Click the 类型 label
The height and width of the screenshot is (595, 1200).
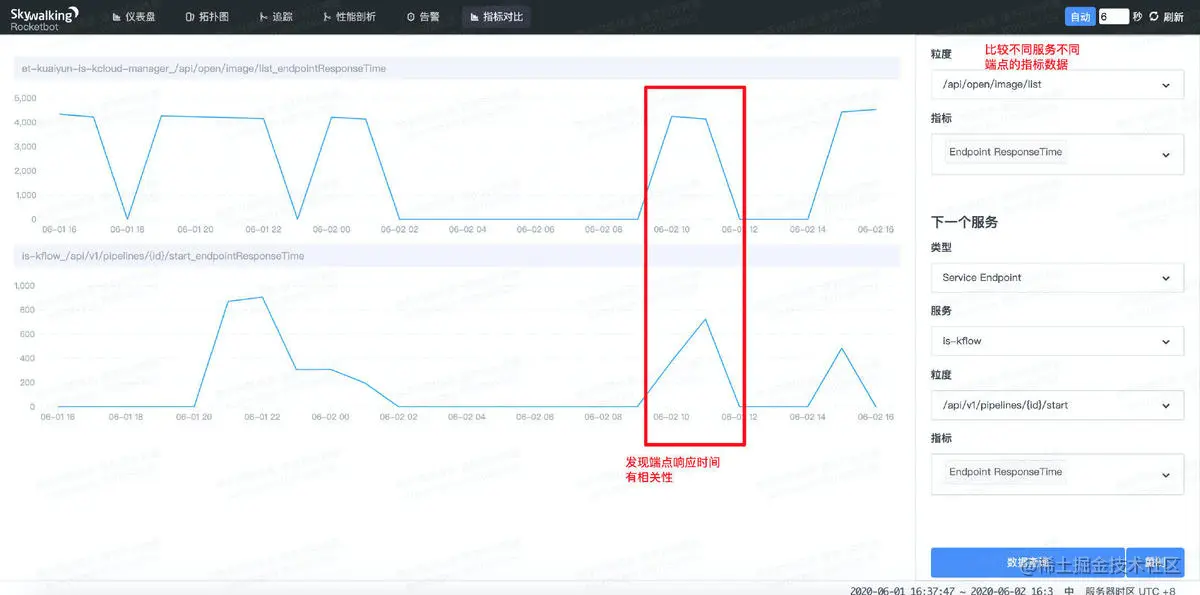(x=941, y=247)
